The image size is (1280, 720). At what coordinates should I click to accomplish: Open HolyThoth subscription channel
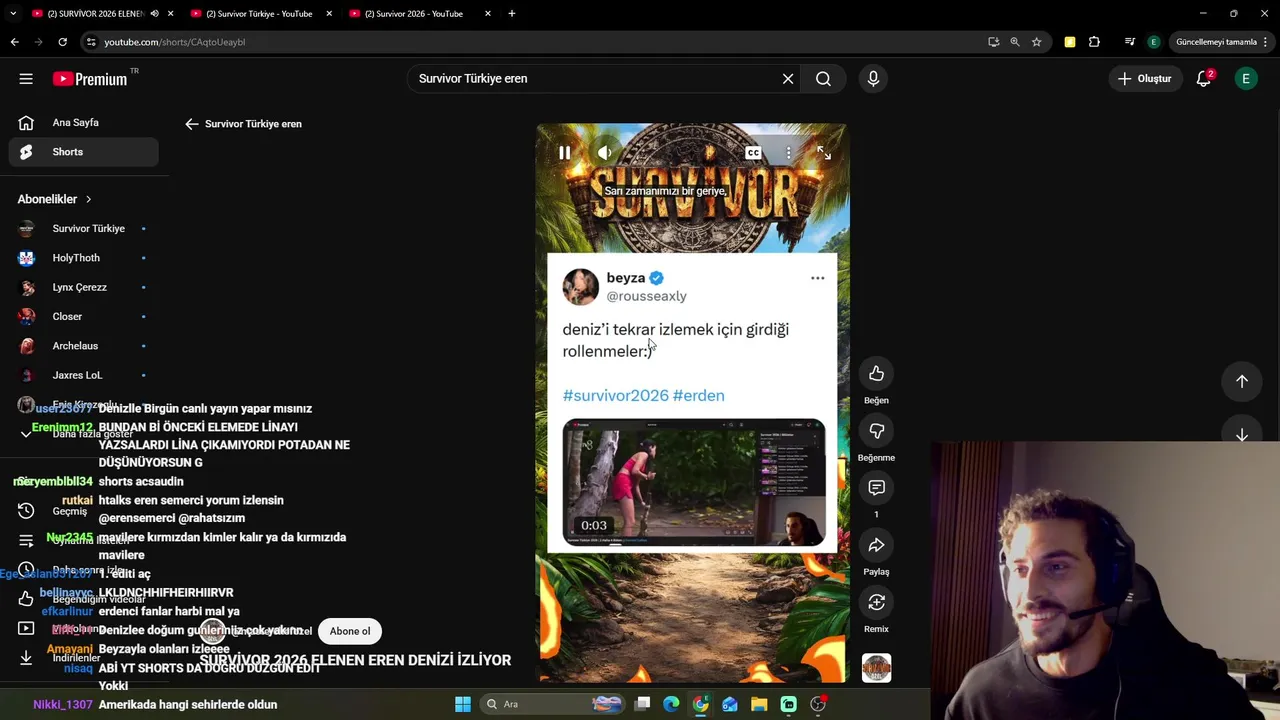pyautogui.click(x=84, y=258)
